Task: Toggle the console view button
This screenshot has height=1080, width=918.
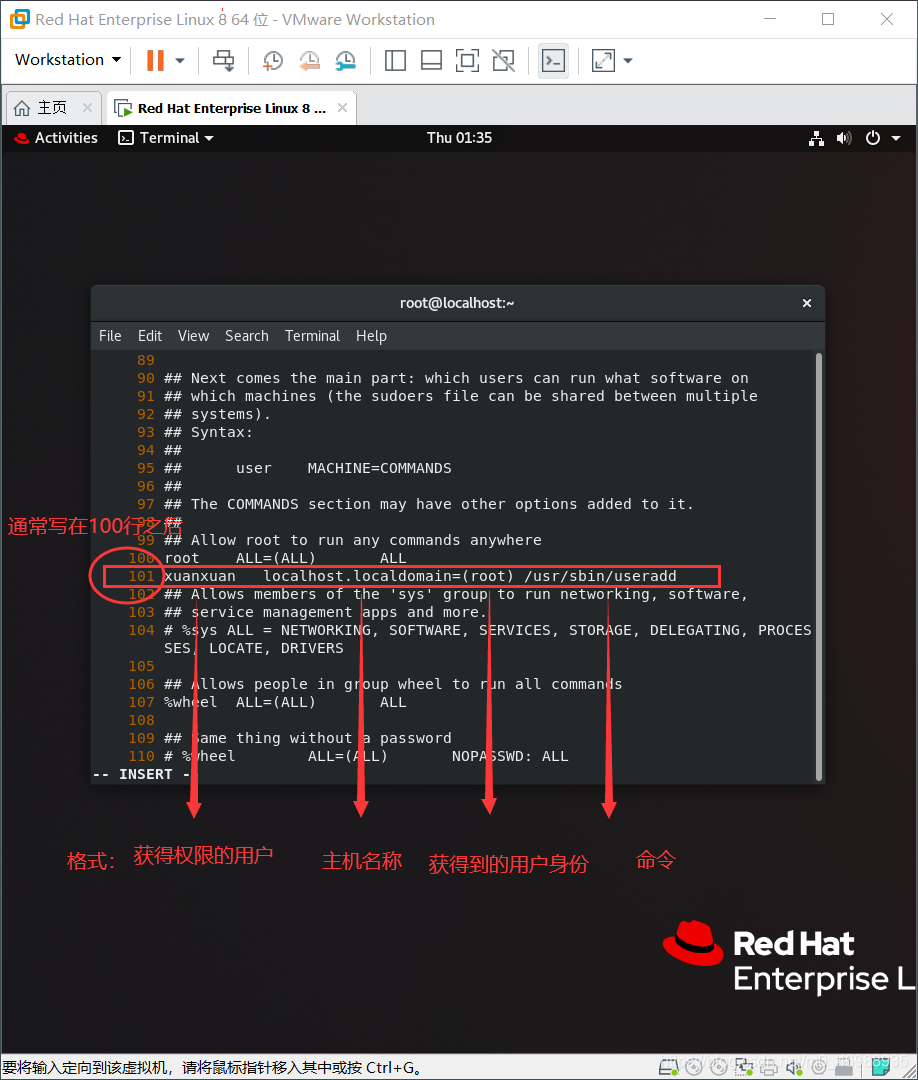Action: point(554,61)
